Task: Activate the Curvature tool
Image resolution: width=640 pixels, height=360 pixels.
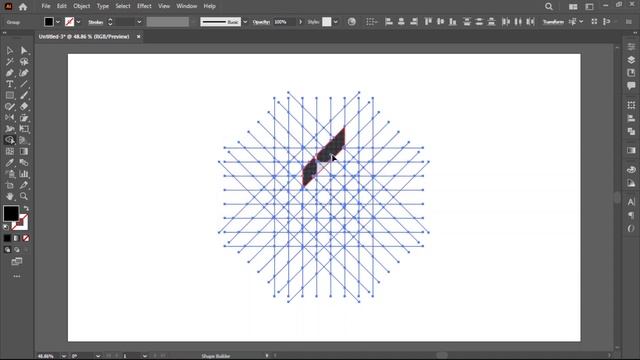Action: [x=24, y=73]
